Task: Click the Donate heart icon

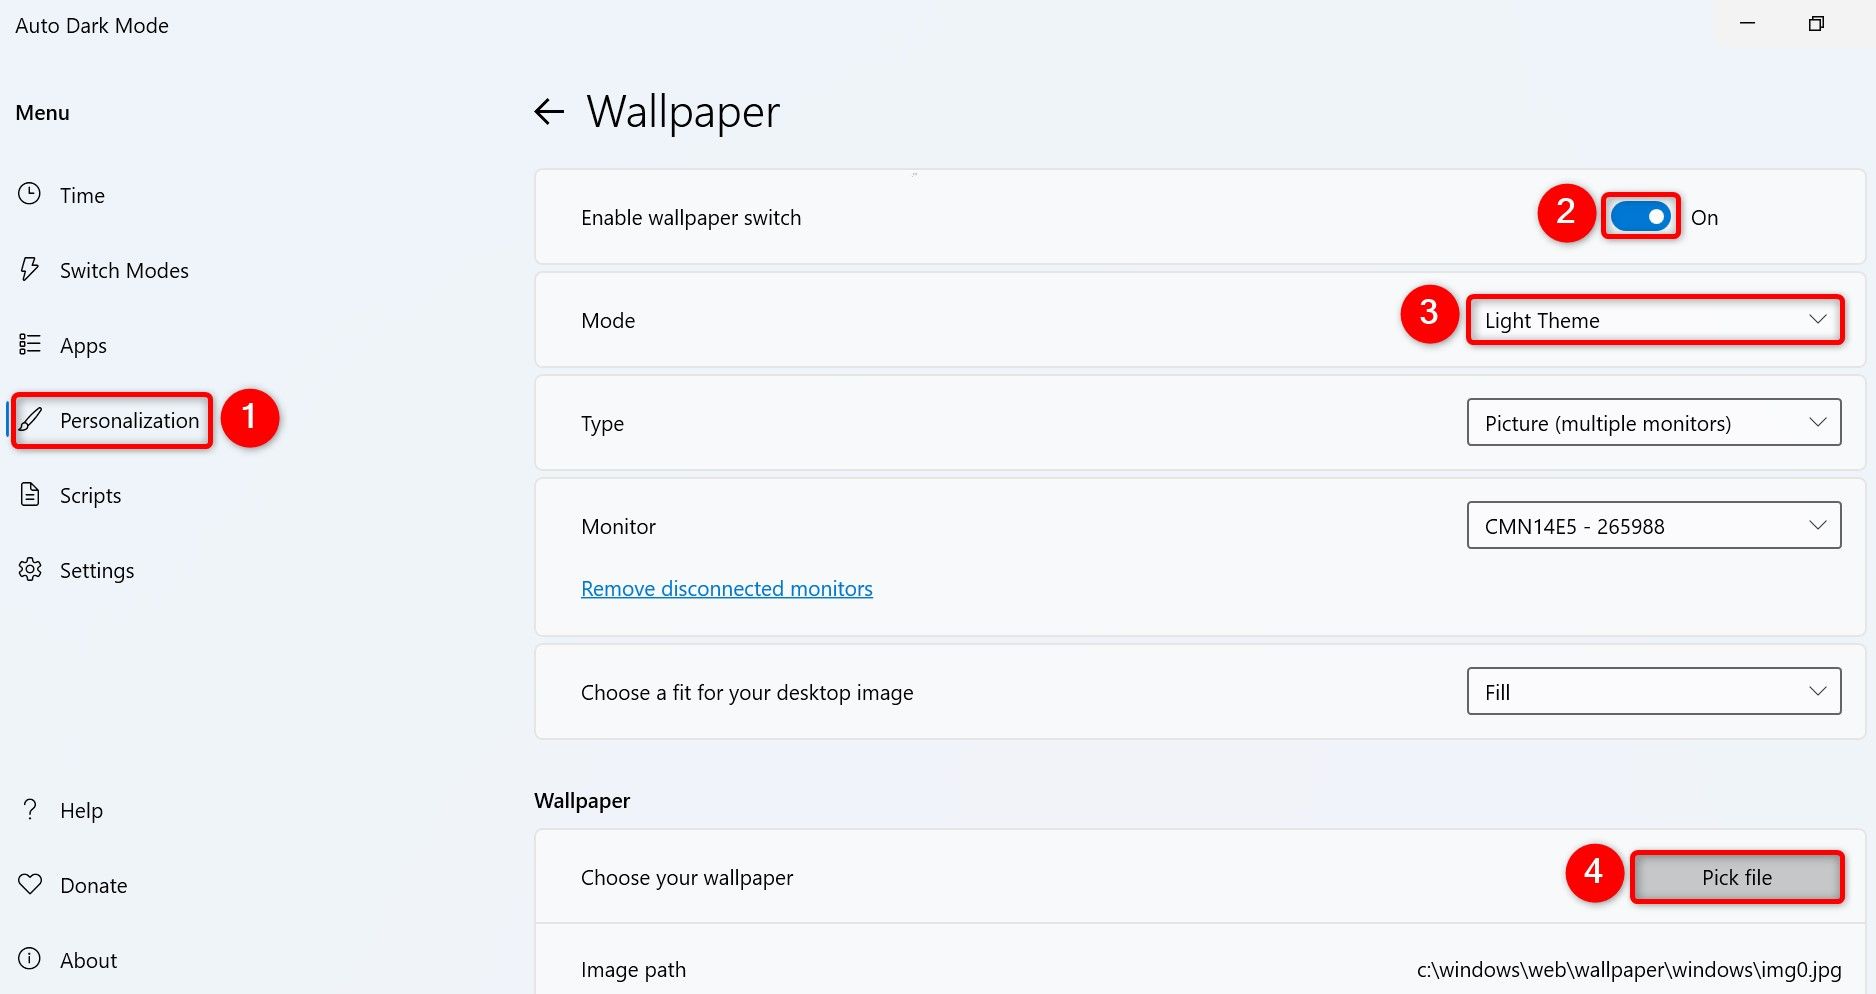Action: (x=29, y=884)
